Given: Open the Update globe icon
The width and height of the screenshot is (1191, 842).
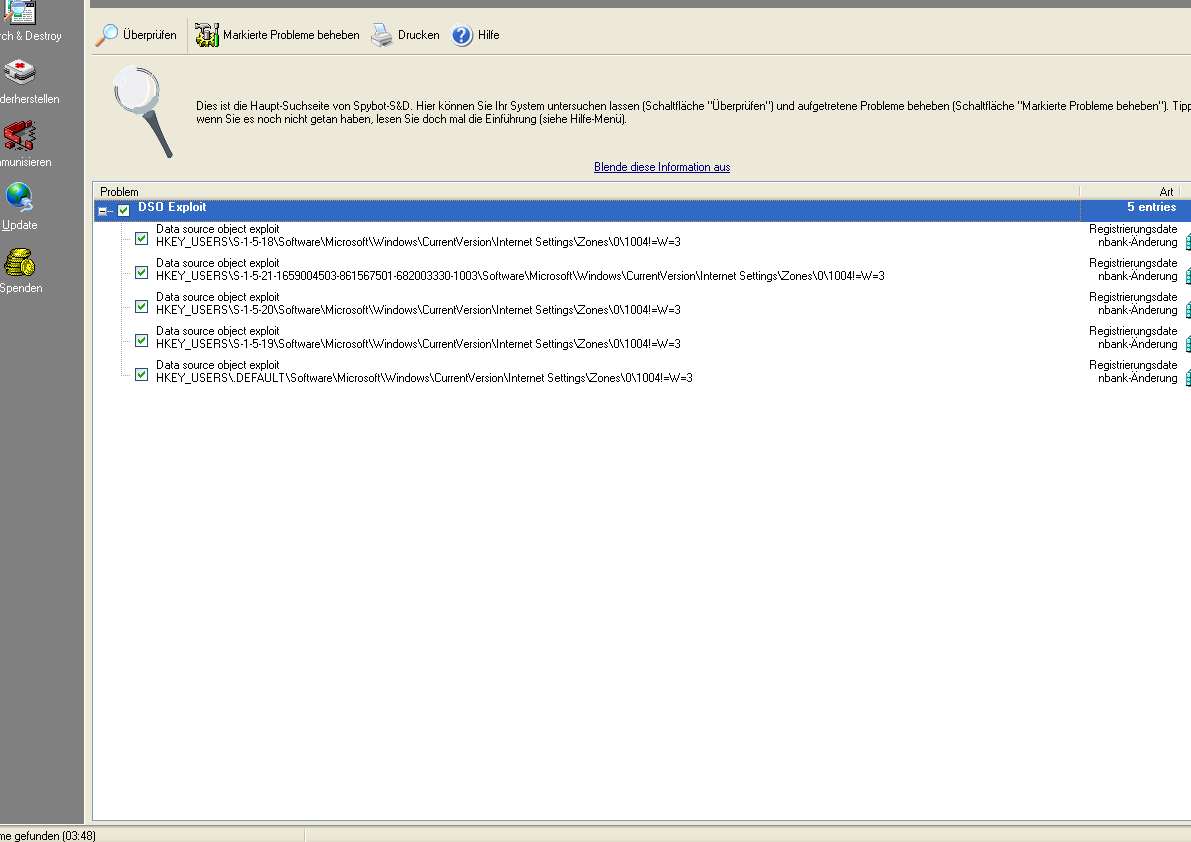Looking at the screenshot, I should tap(19, 198).
